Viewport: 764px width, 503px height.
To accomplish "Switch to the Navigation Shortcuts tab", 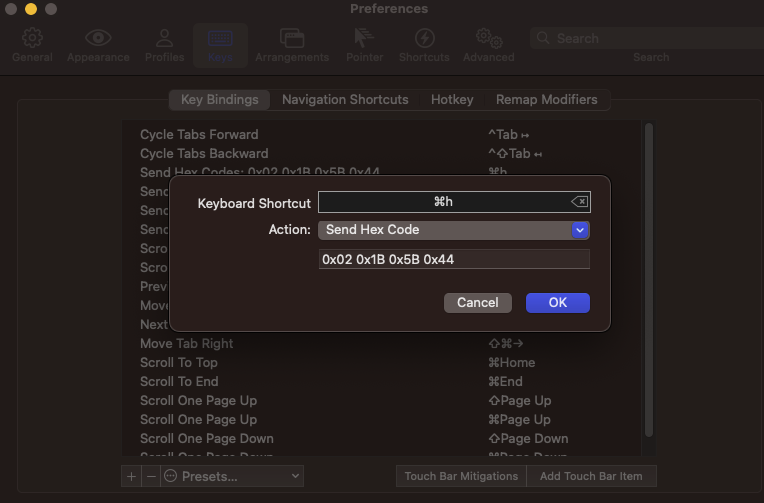I will click(x=345, y=100).
